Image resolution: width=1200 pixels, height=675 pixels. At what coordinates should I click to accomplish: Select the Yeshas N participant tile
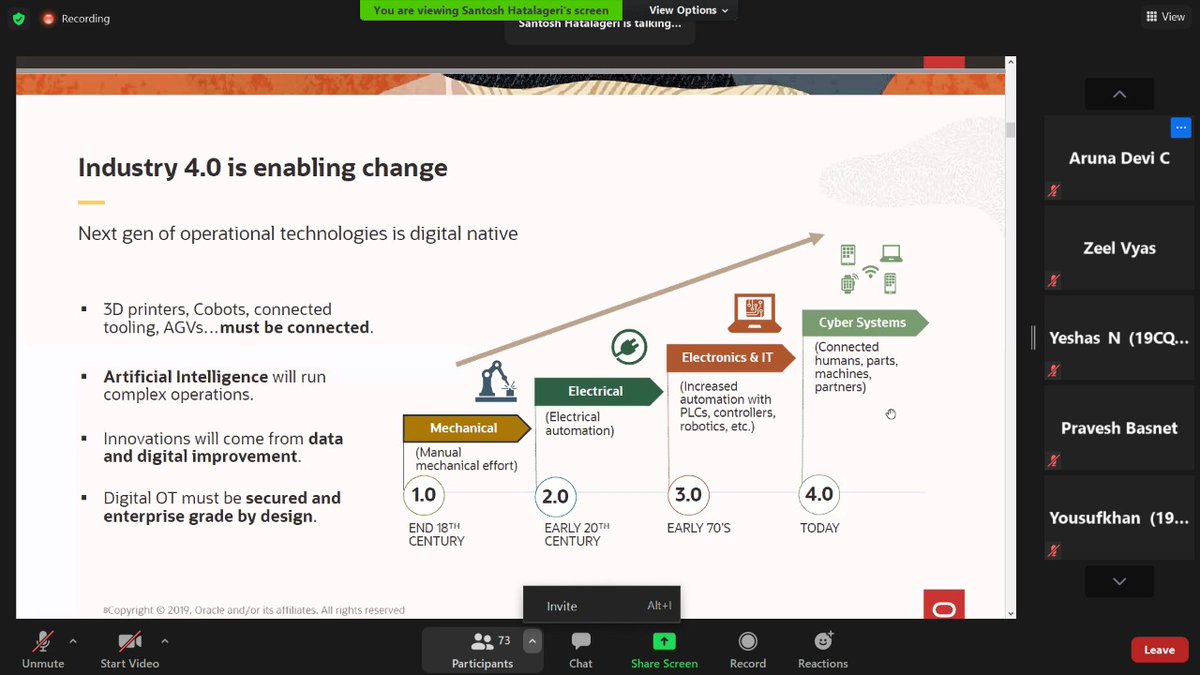(1119, 338)
